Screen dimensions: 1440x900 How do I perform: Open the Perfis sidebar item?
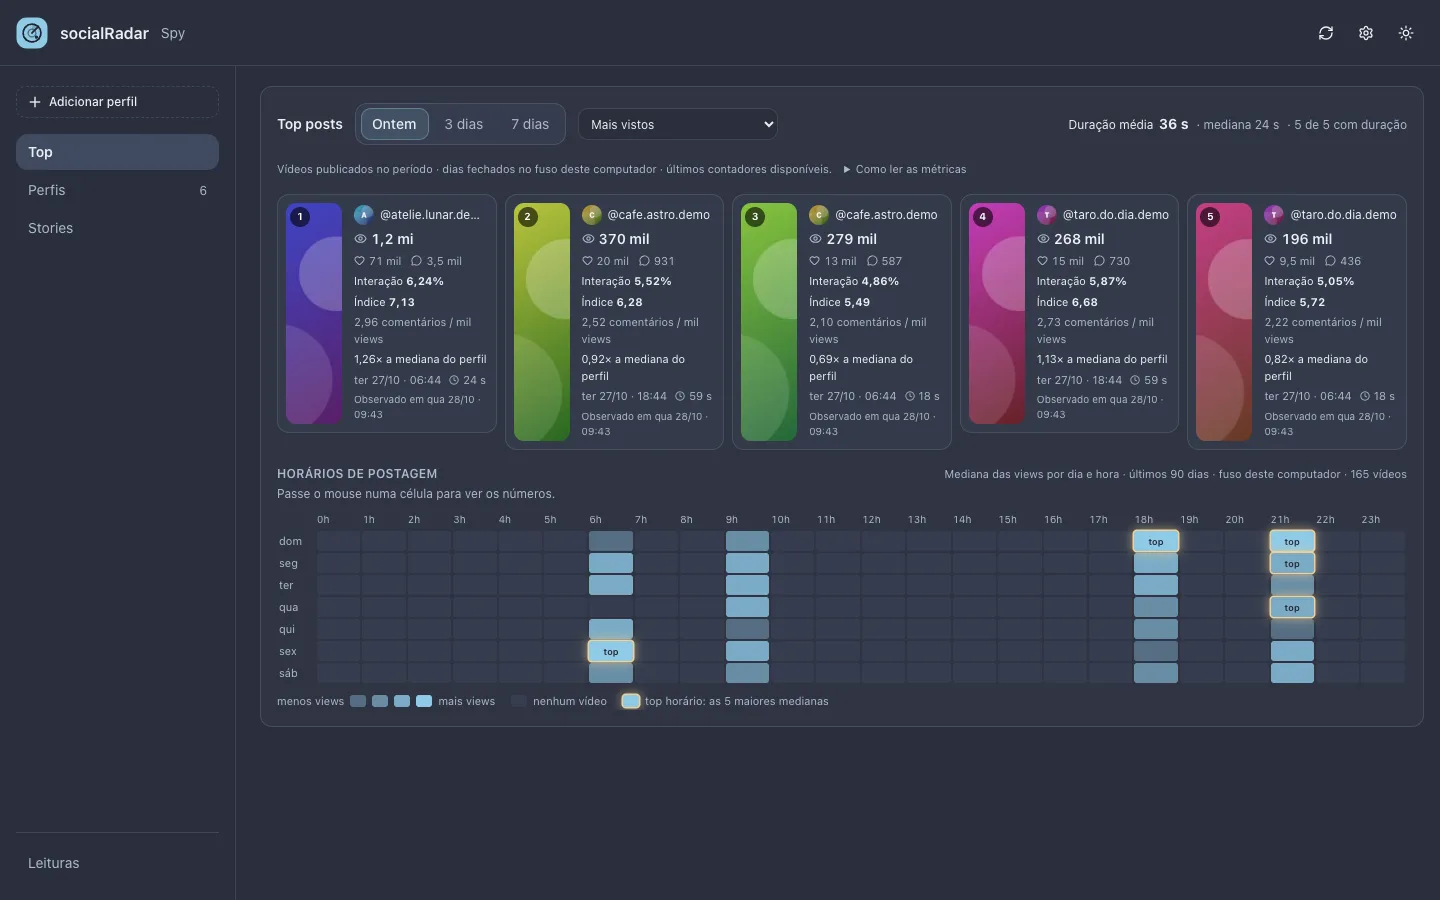pos(117,190)
